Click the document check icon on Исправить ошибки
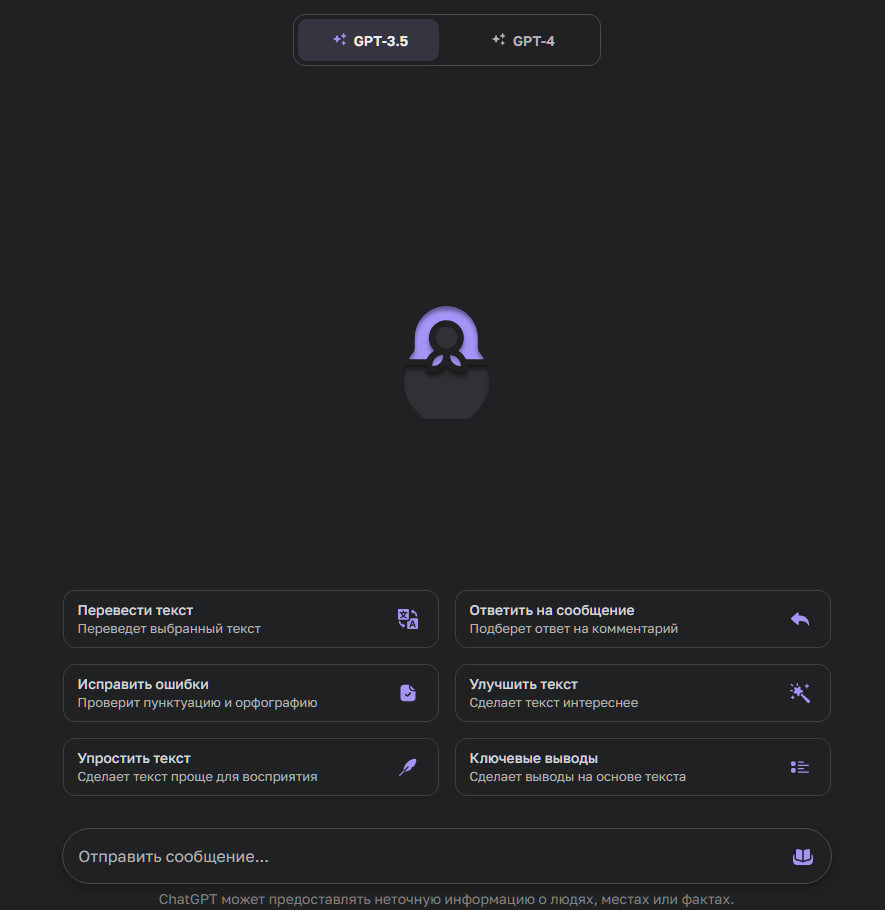885x910 pixels. [x=408, y=692]
